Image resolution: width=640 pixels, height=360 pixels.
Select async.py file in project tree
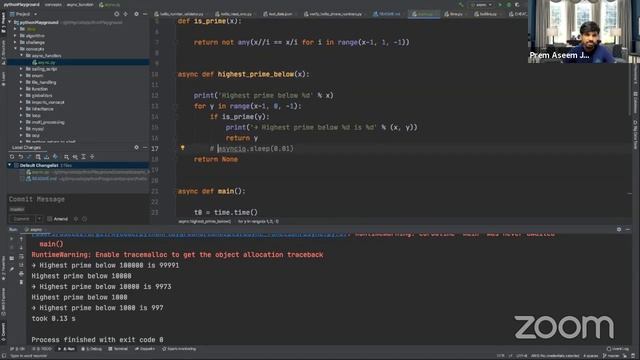[46, 62]
